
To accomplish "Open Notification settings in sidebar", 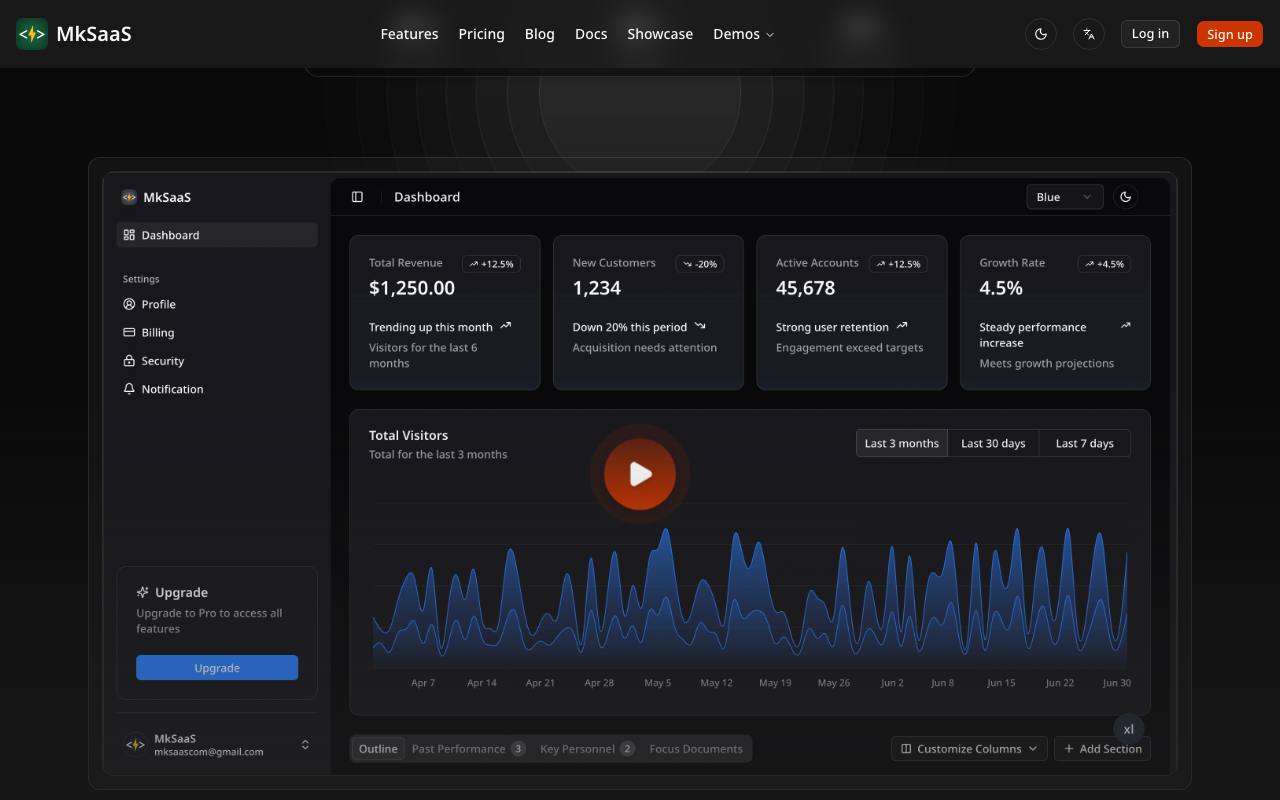I will 217,389.
